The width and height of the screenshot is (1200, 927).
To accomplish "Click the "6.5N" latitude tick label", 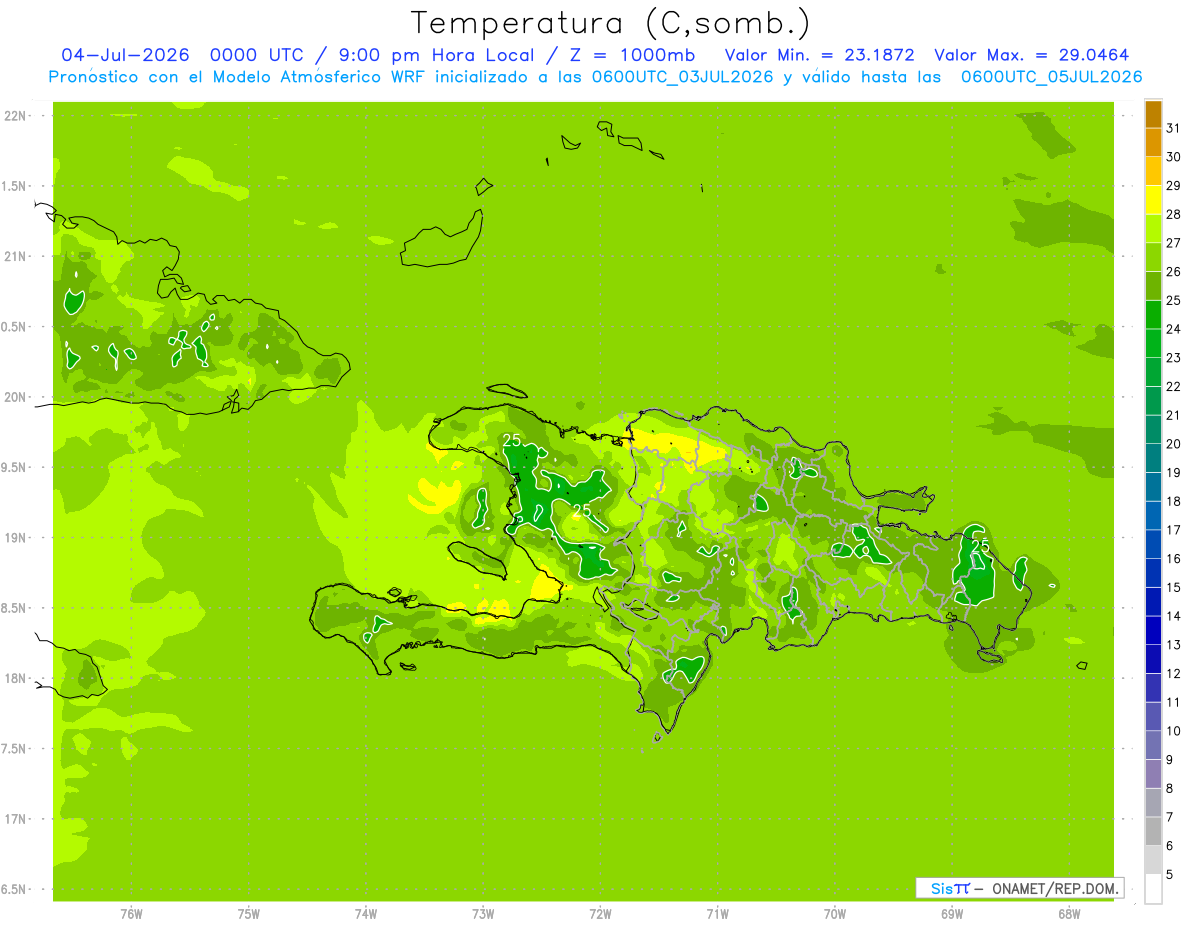I will (x=15, y=889).
